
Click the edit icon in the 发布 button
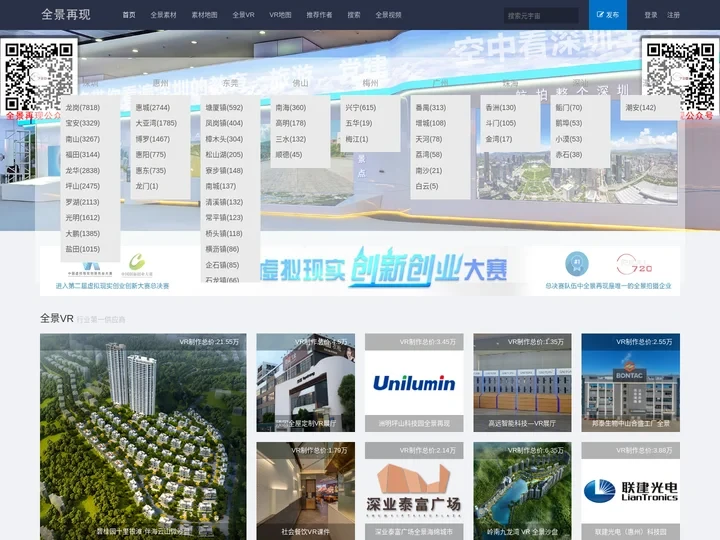pos(600,15)
